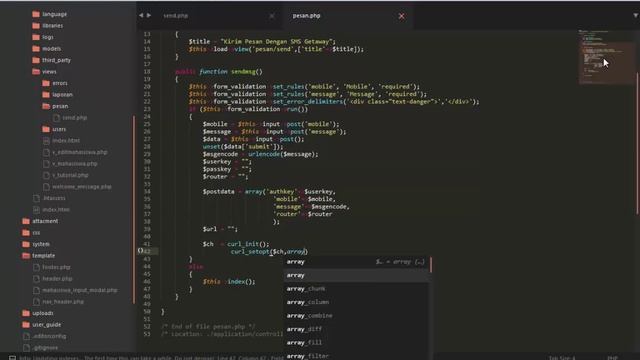The width and height of the screenshot is (640, 360).
Task: Pick array_column from autocomplete list
Action: pyautogui.click(x=357, y=302)
